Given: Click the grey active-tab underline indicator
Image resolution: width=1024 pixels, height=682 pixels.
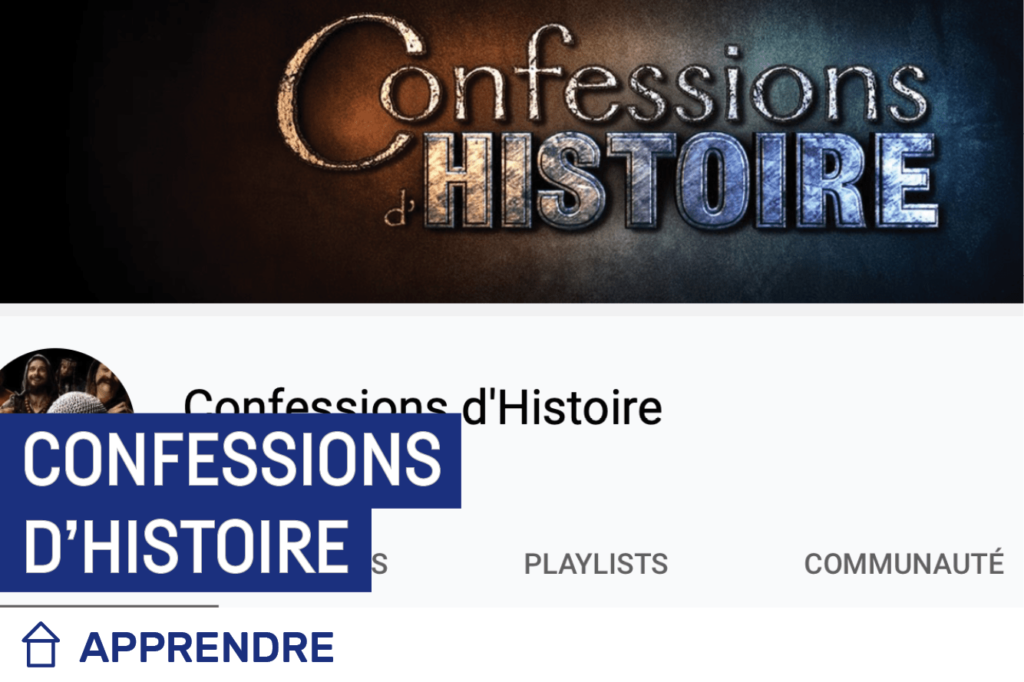Looking at the screenshot, I should click(109, 606).
